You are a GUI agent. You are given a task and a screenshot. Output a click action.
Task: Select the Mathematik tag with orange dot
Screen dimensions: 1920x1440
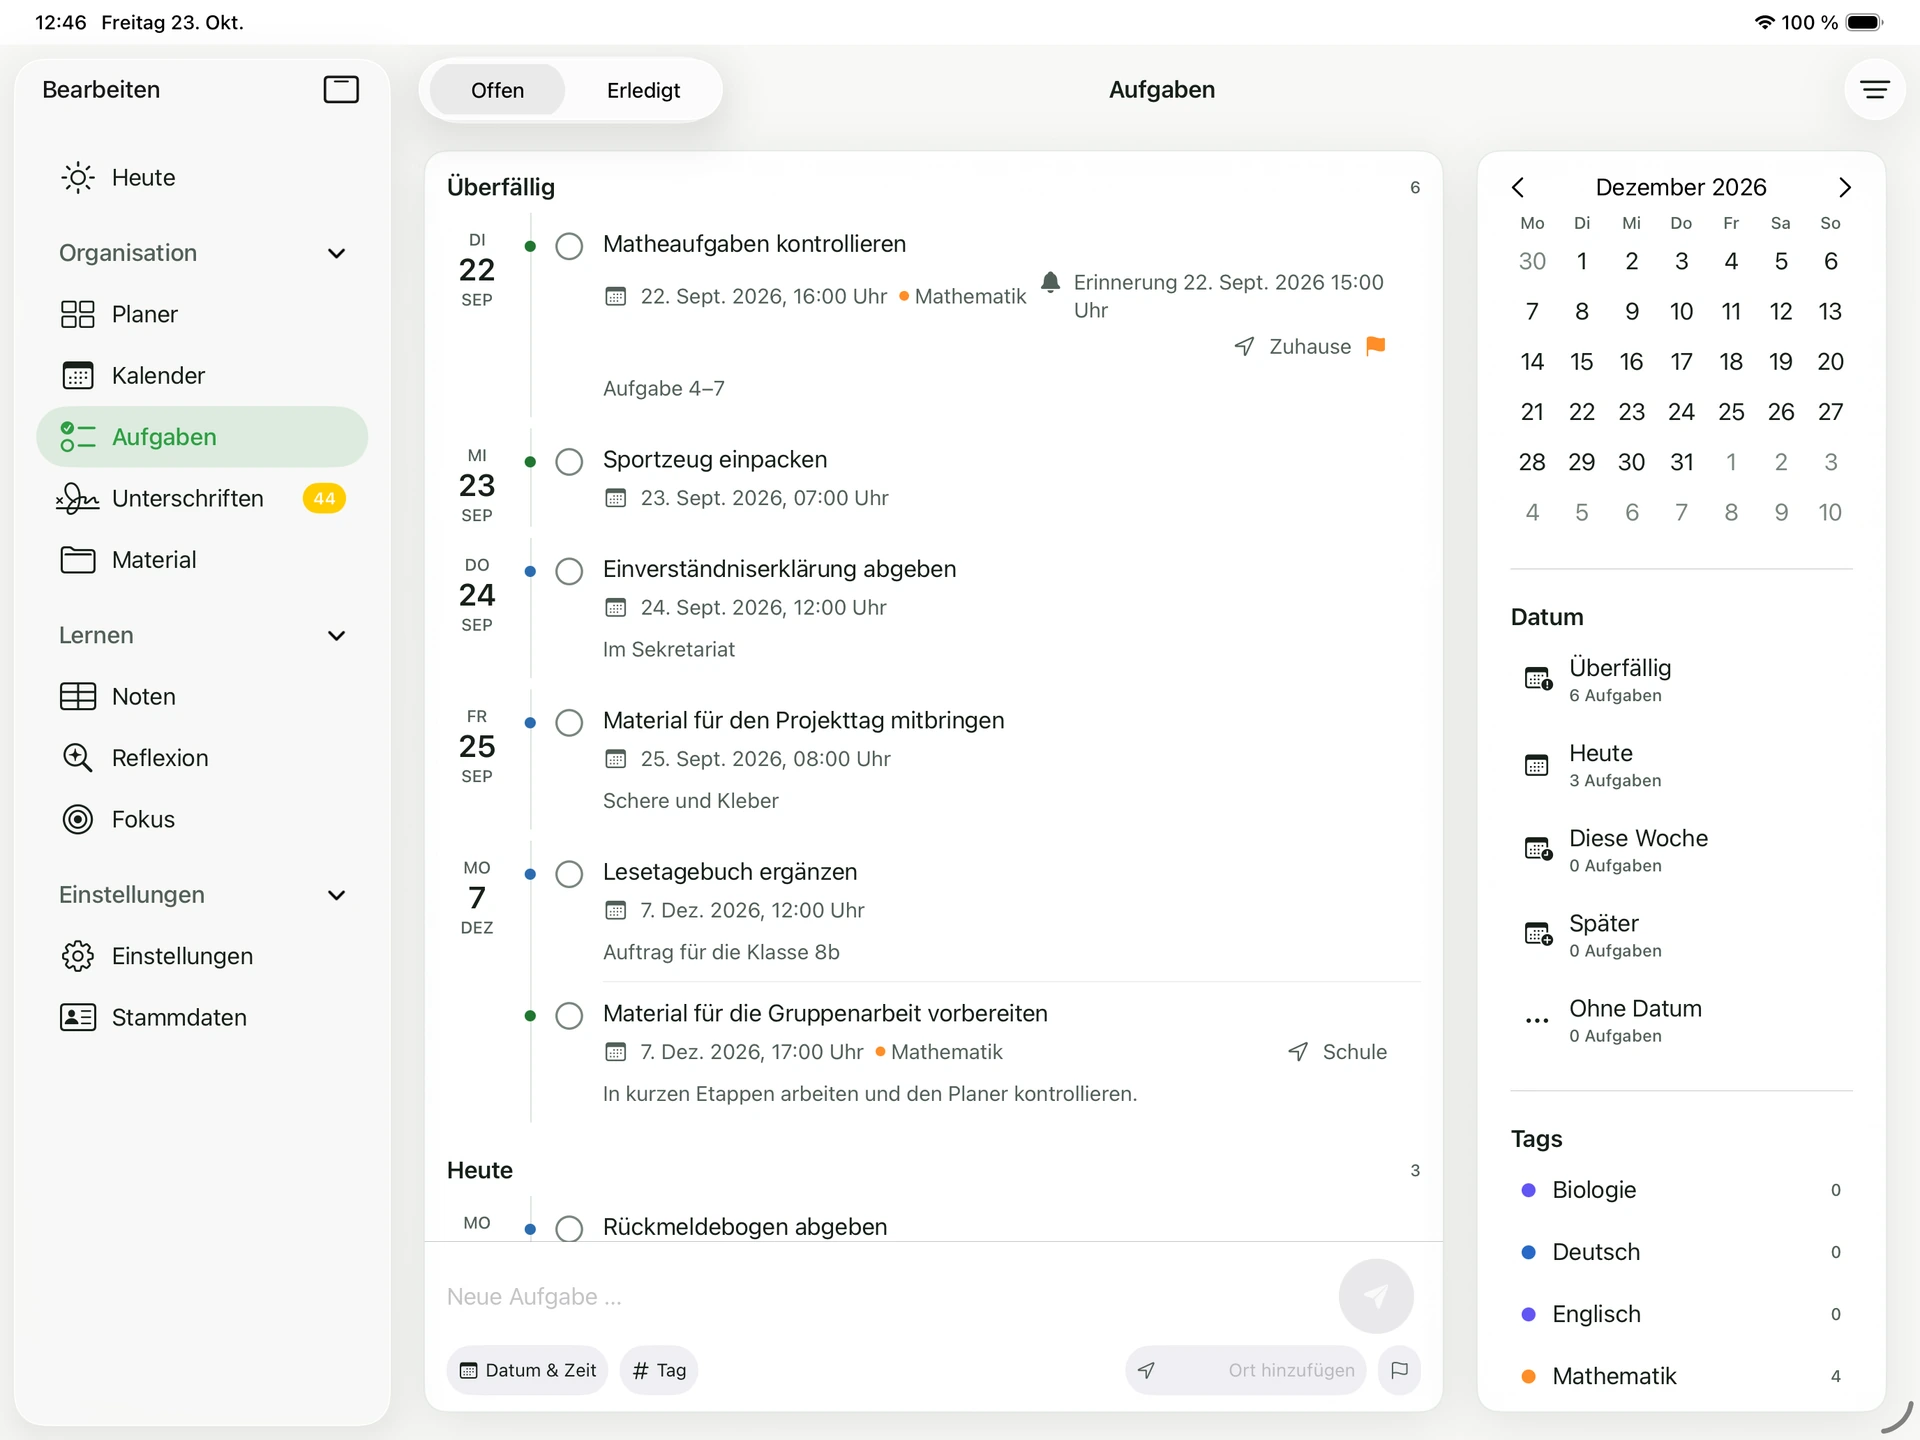pos(1682,1376)
